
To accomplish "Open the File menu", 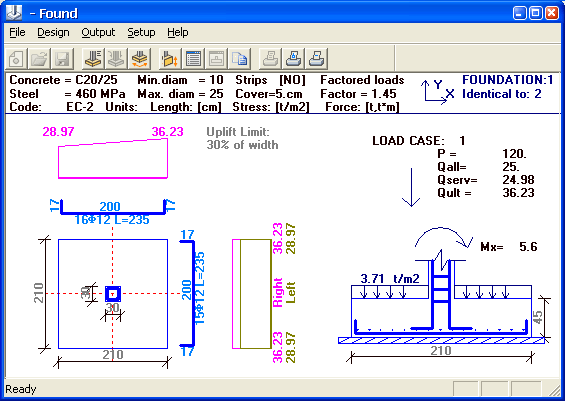I will [x=17, y=32].
